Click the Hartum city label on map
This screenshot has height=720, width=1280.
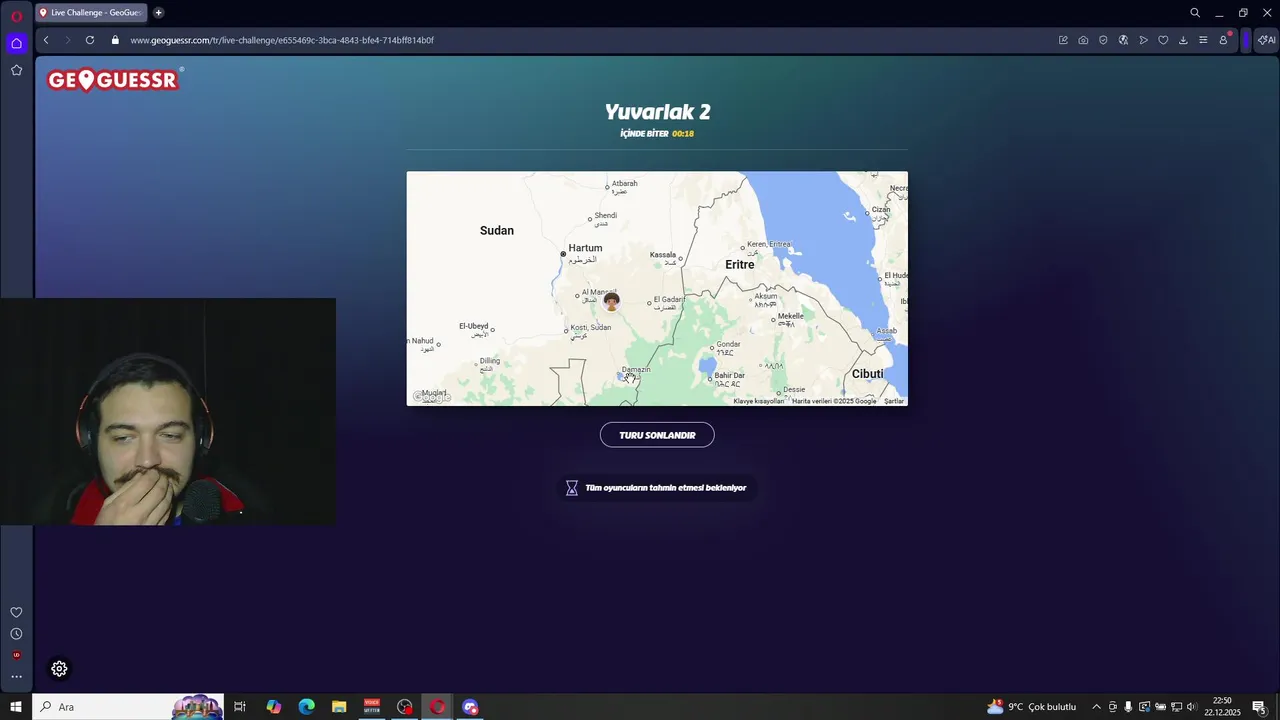tap(585, 248)
